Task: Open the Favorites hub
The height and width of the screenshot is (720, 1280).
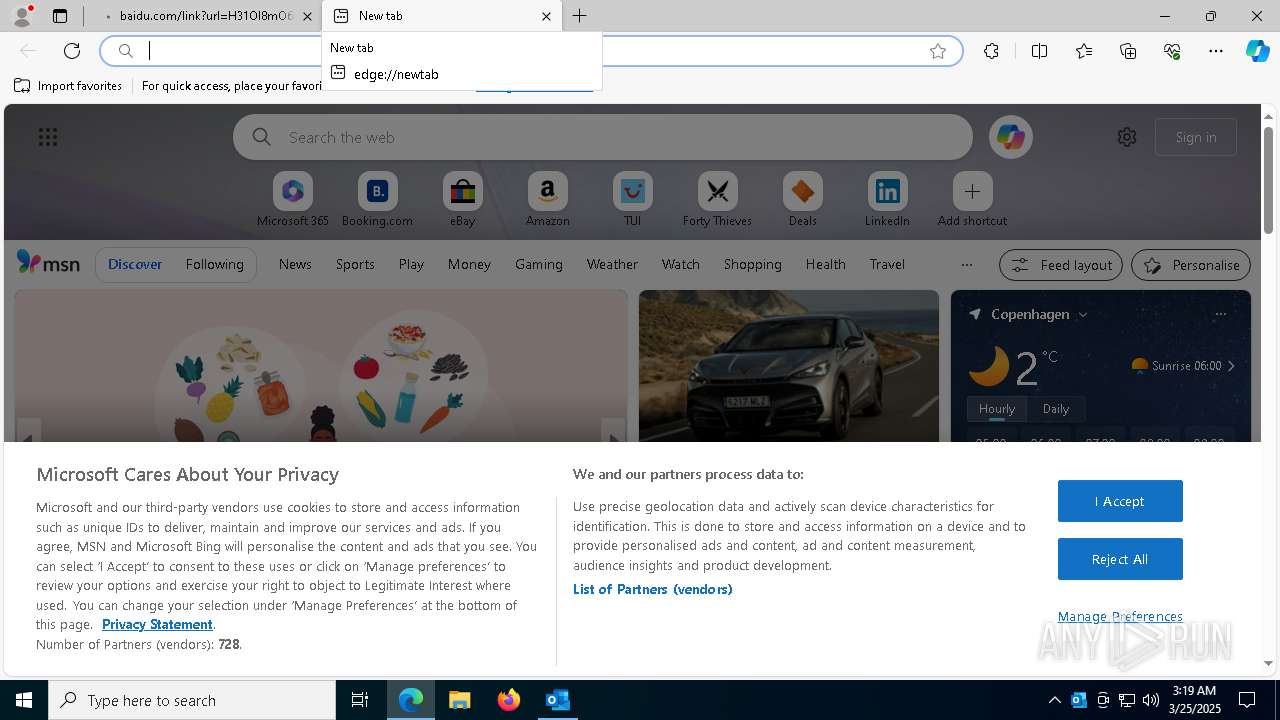Action: [1084, 51]
